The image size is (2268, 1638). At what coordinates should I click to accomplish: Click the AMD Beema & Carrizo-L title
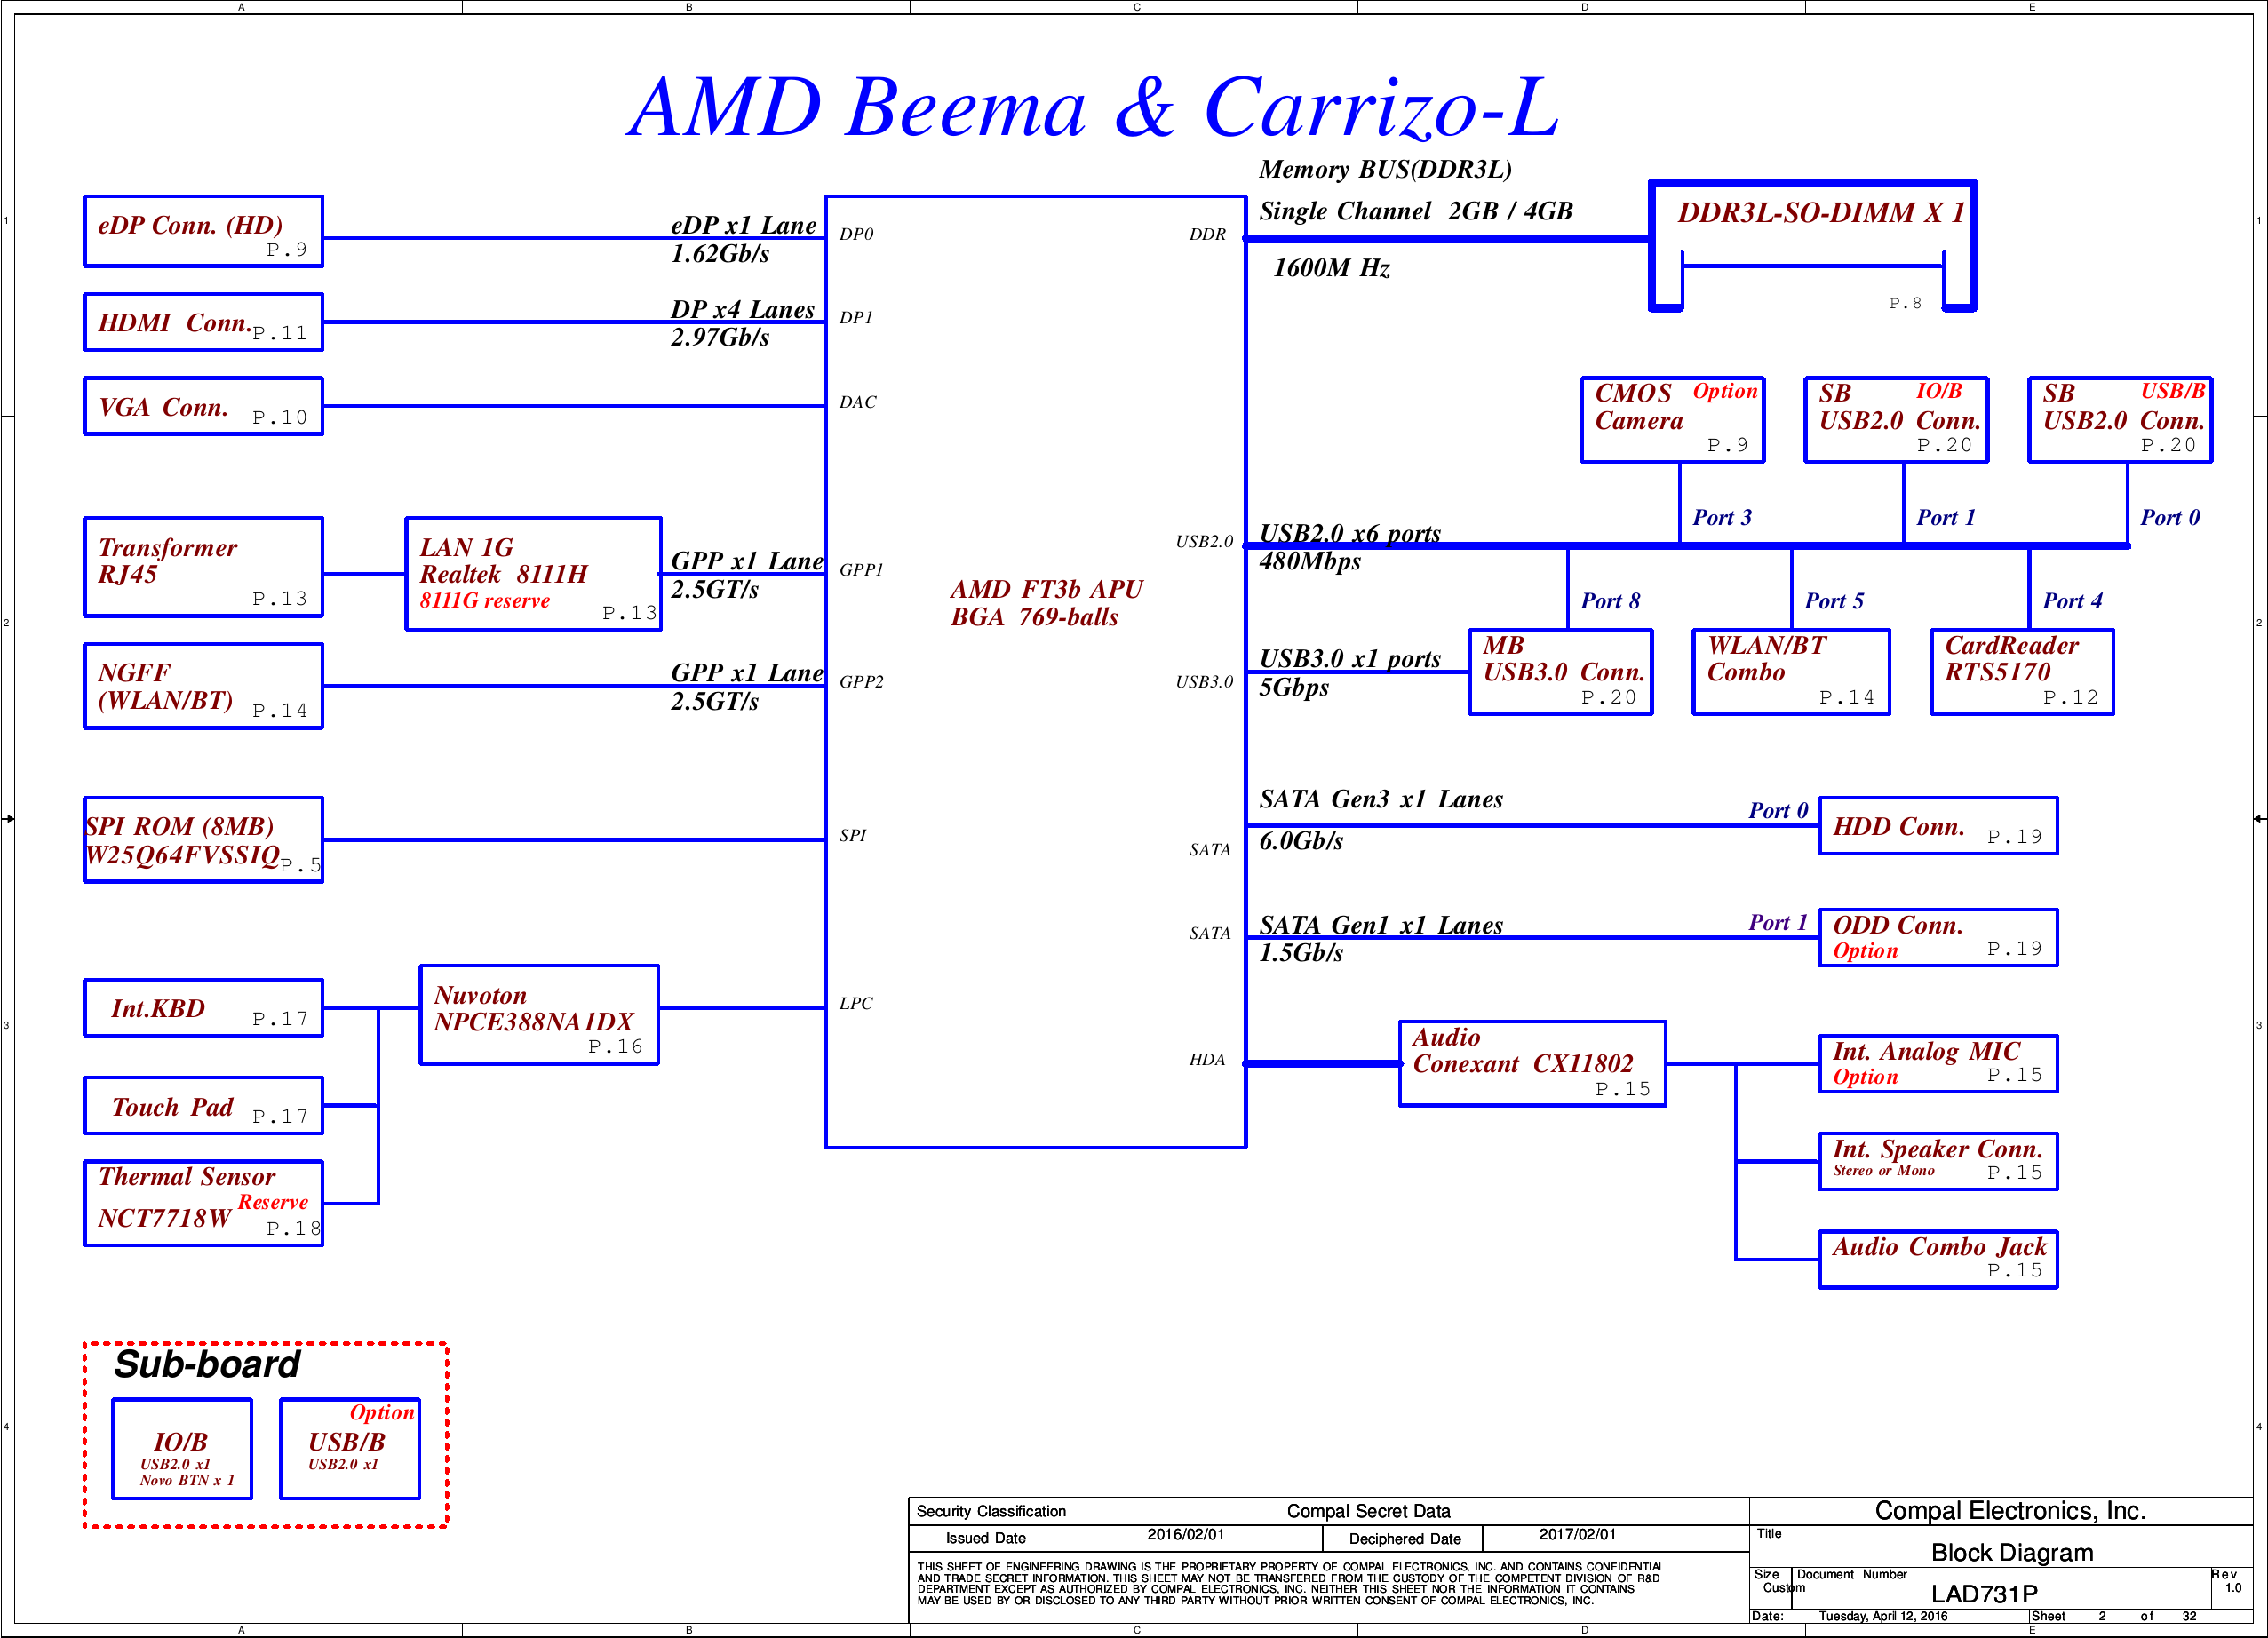(x=1092, y=108)
